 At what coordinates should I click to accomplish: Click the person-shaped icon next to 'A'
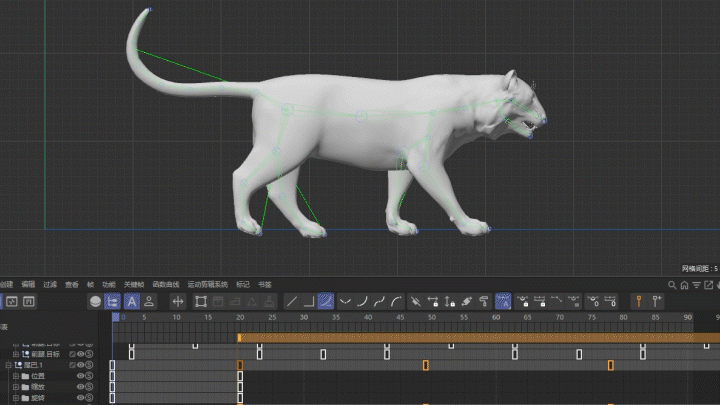coord(149,302)
